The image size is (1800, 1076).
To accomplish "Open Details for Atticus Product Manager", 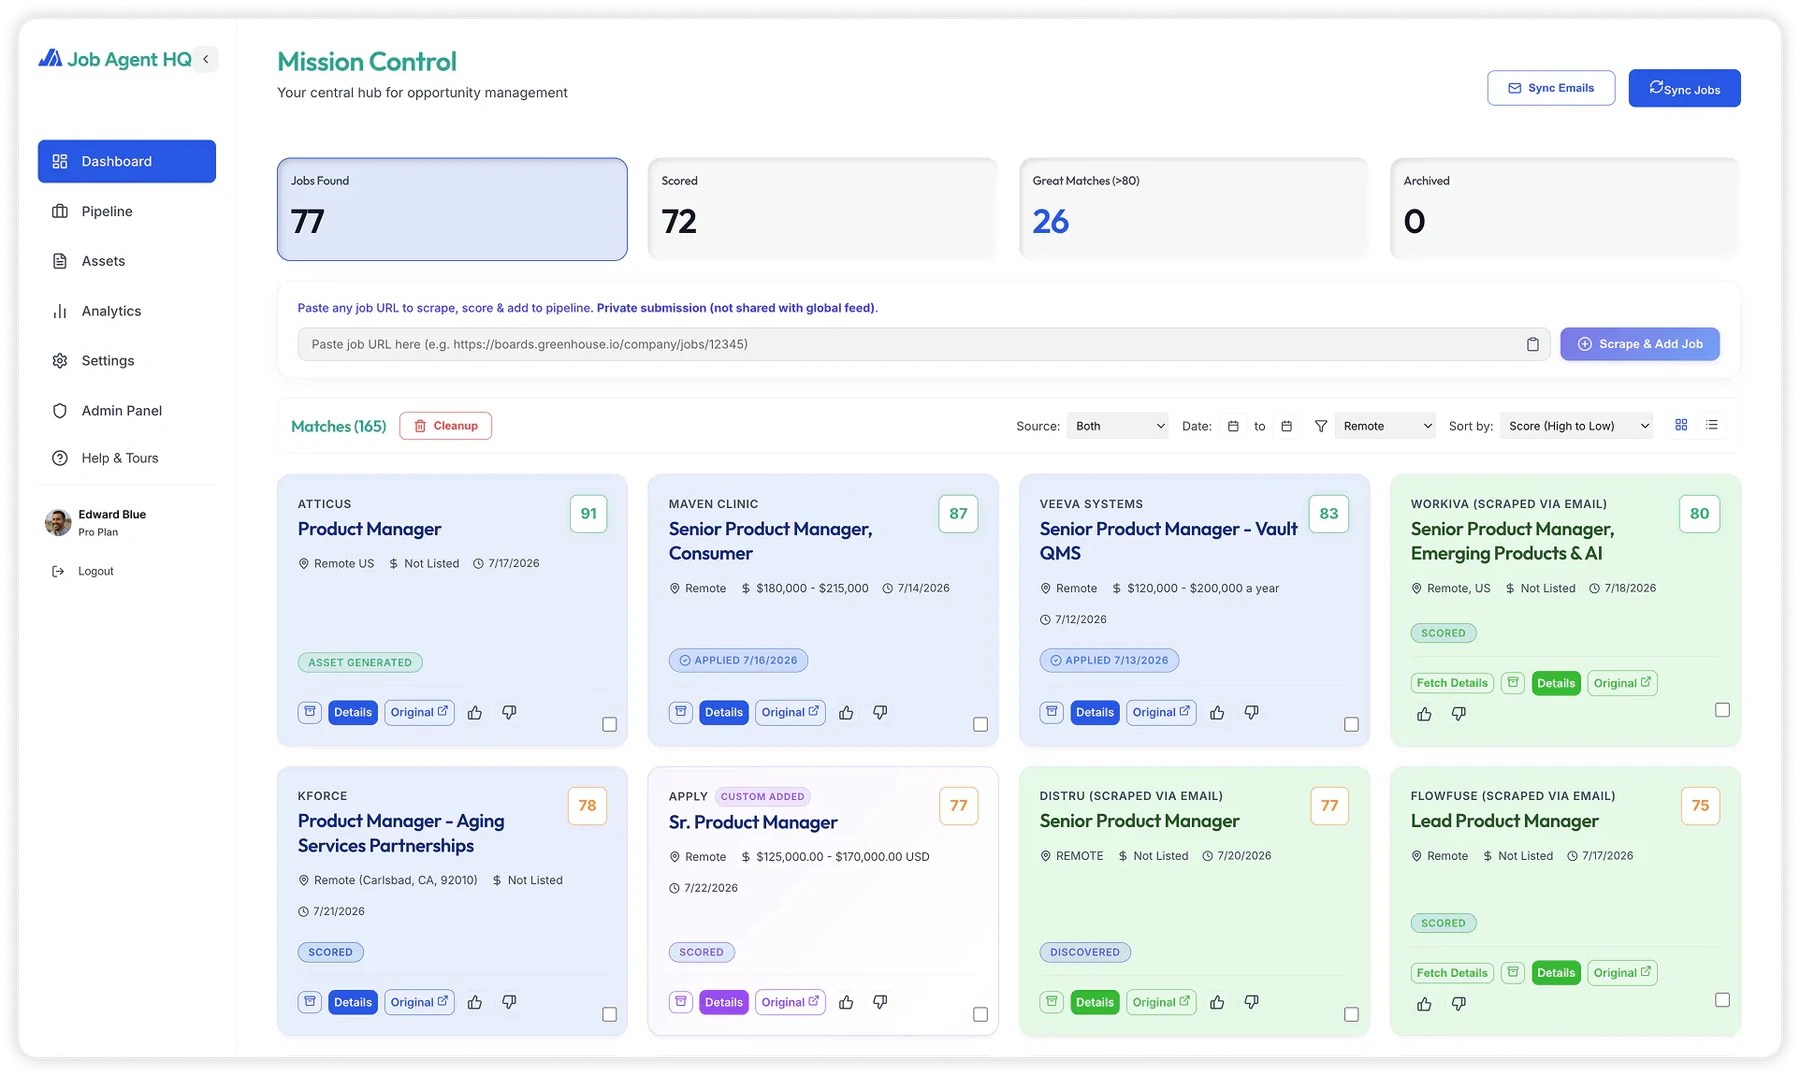I will click(353, 712).
